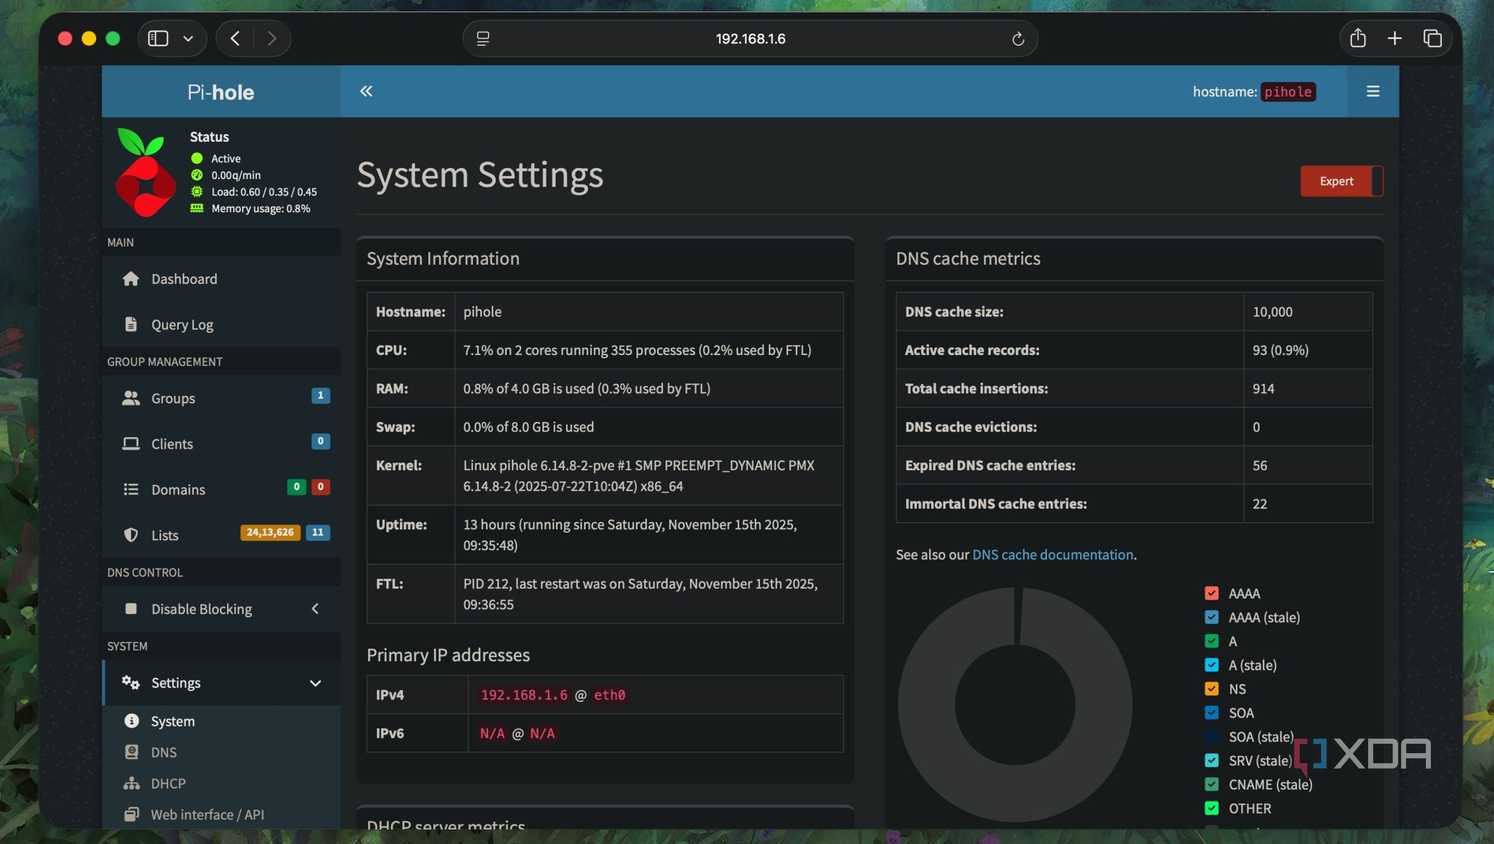Reload the page in Safari

click(x=1018, y=39)
